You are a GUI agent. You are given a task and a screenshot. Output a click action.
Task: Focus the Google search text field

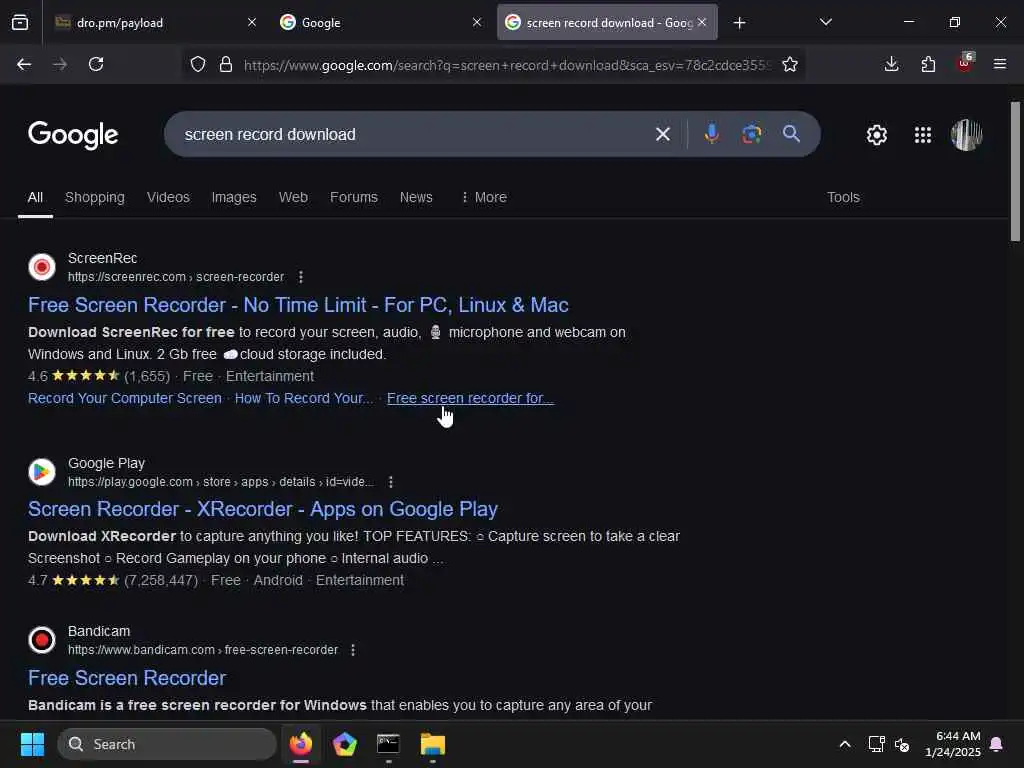411,135
